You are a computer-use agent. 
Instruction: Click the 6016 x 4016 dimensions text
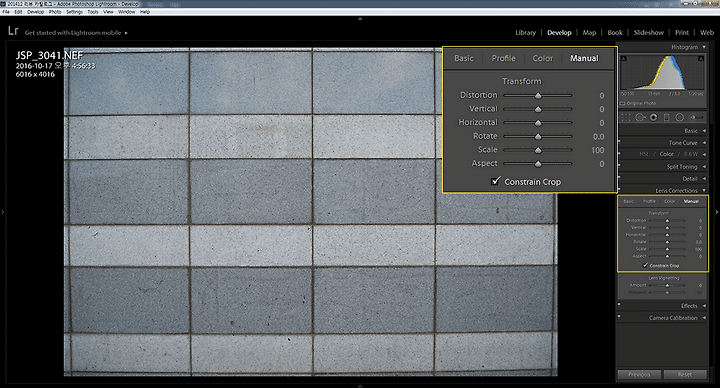[35, 74]
